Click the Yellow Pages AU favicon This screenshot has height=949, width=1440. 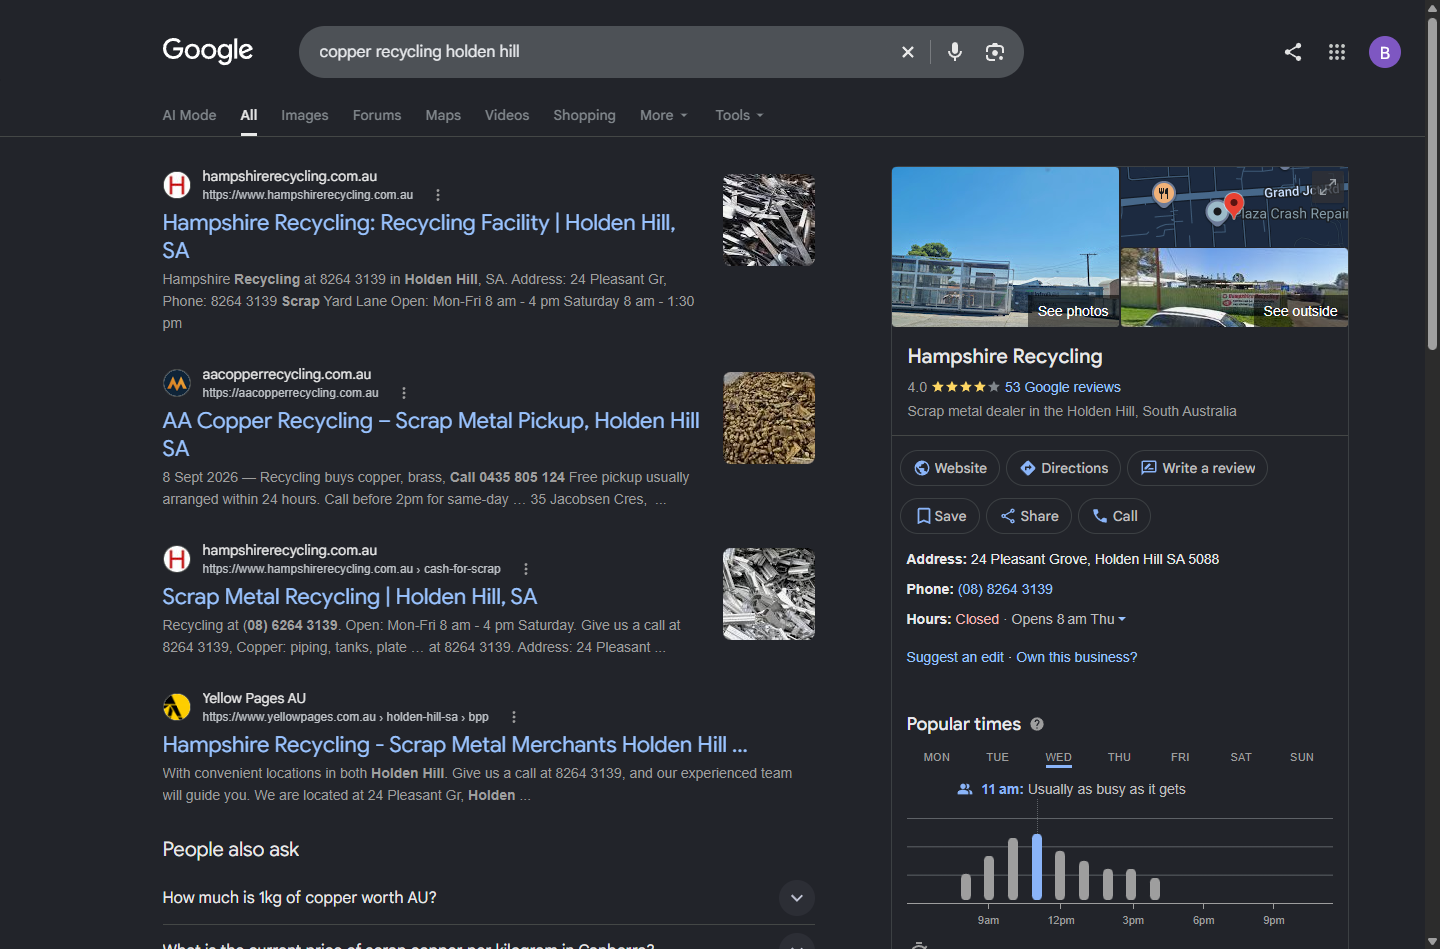(x=177, y=707)
